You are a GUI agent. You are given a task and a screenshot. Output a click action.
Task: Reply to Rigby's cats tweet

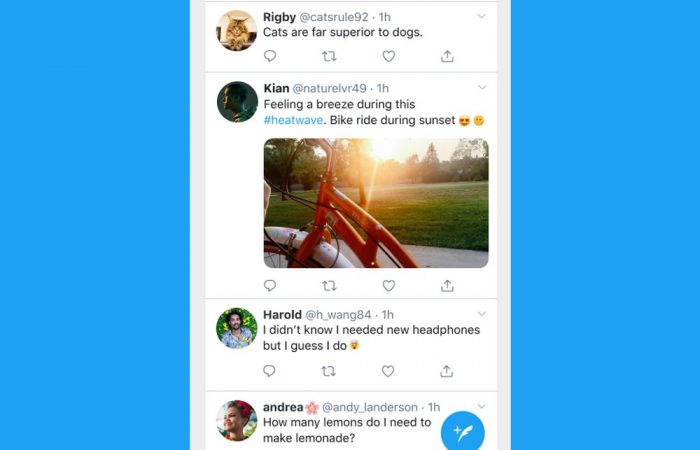(270, 57)
